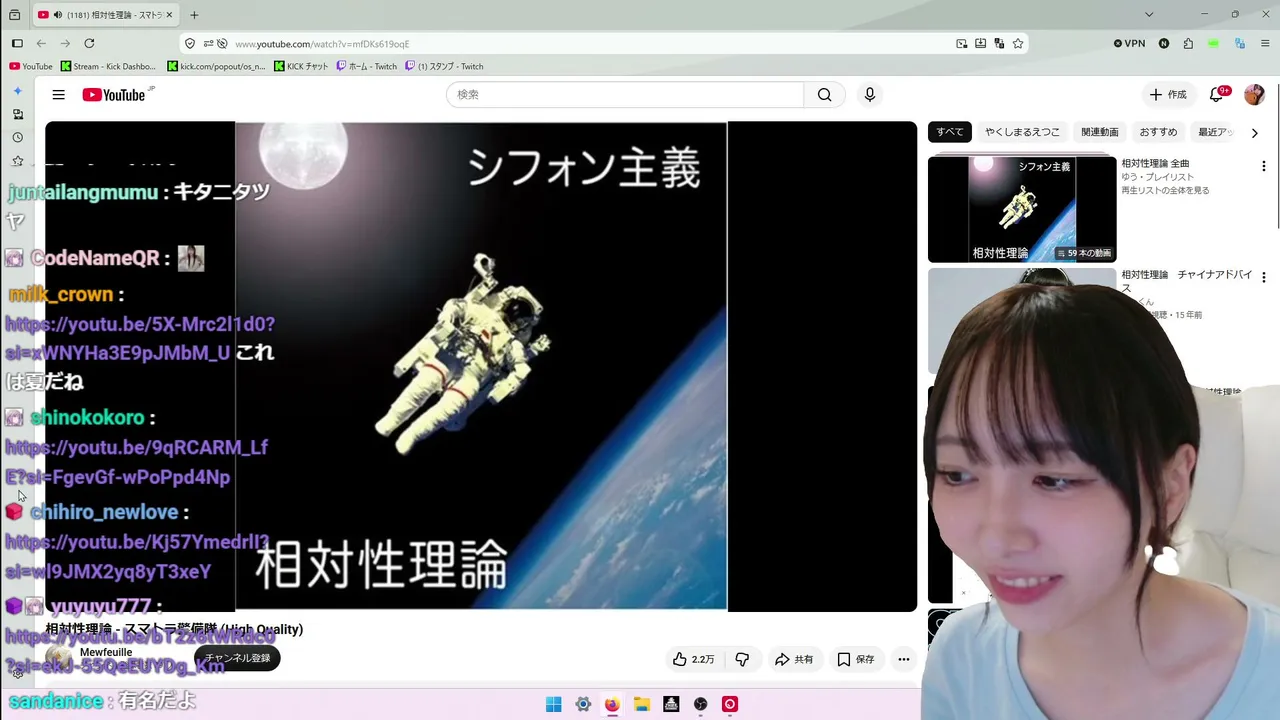This screenshot has width=1280, height=720.
Task: Open the N extension in toolbar
Action: click(x=1164, y=44)
